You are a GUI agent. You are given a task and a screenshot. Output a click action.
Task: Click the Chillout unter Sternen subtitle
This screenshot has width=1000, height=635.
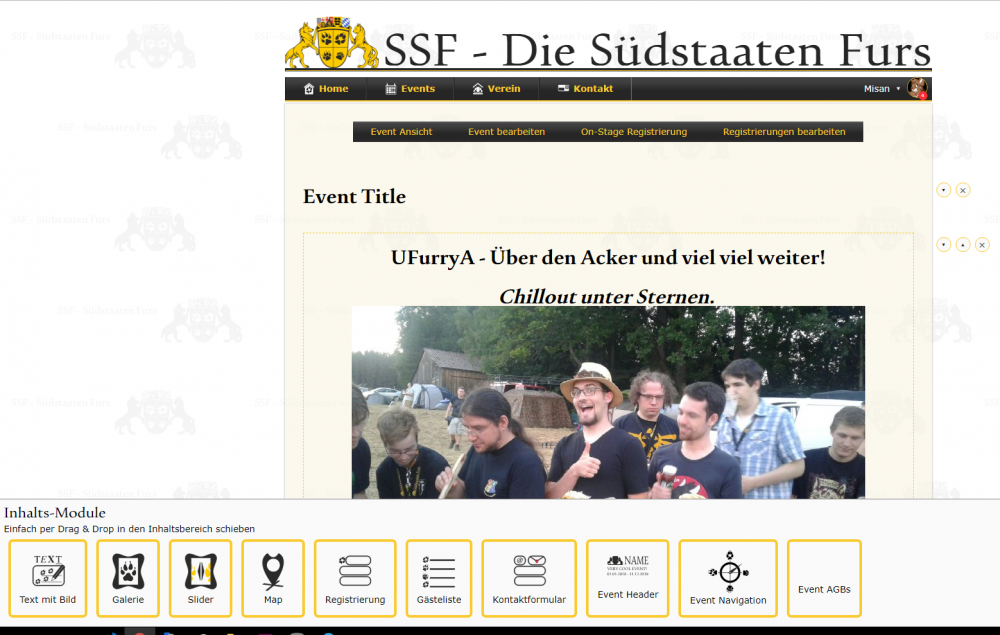coord(607,296)
